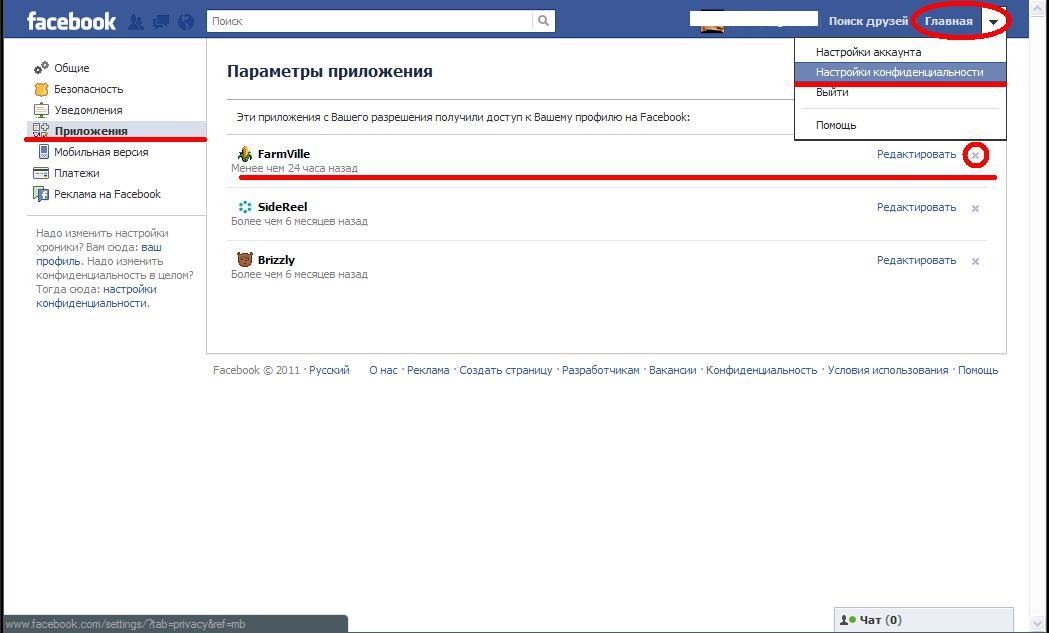Go to Главная in top bar

(x=948, y=21)
